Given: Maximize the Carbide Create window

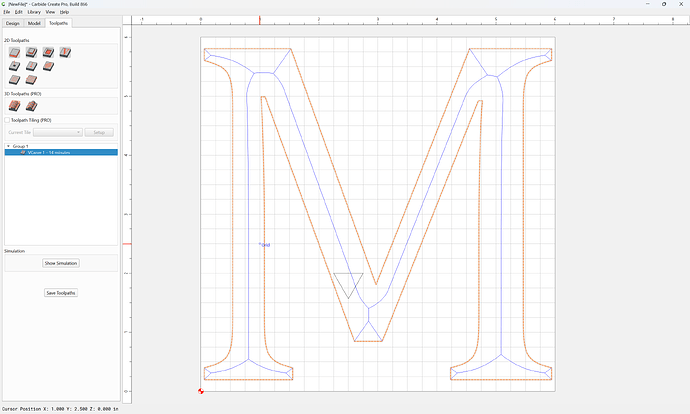Looking at the screenshot, I should point(664,4).
